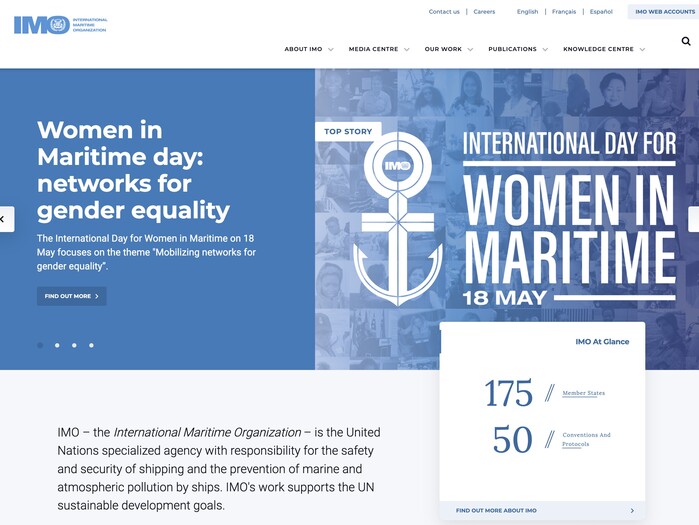The image size is (699, 525).
Task: Open IMO Web Accounts button
Action: (x=664, y=12)
